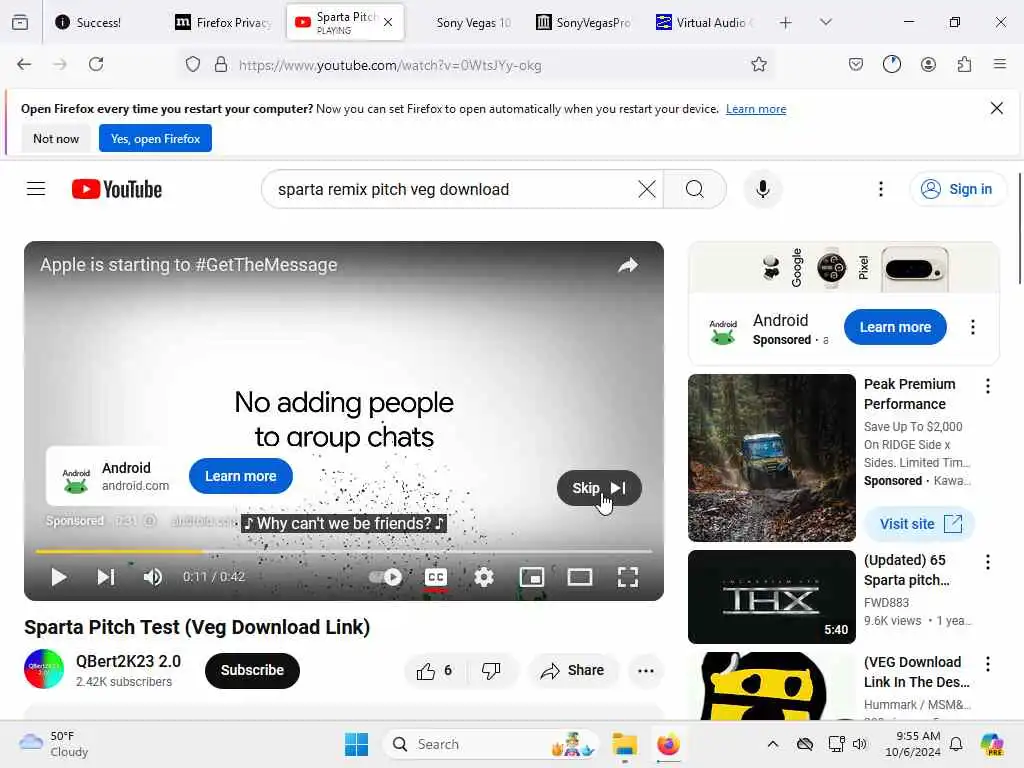The width and height of the screenshot is (1024, 768).
Task: Close the Sparta Pitch tab
Action: [x=388, y=22]
